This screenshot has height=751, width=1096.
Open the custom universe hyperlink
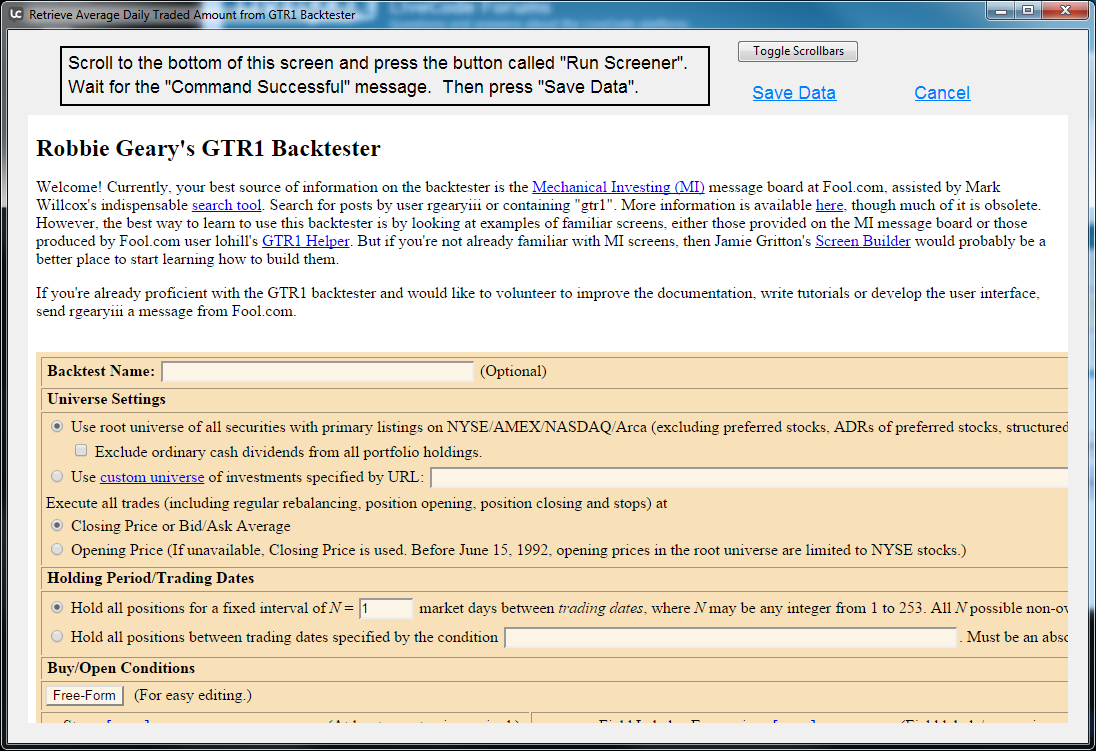click(x=152, y=477)
